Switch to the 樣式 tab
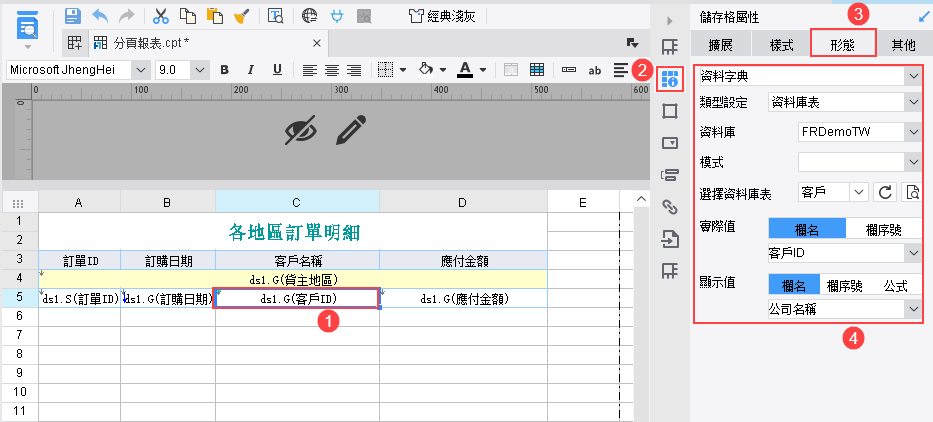Viewport: 933px width, 422px height. pos(781,45)
